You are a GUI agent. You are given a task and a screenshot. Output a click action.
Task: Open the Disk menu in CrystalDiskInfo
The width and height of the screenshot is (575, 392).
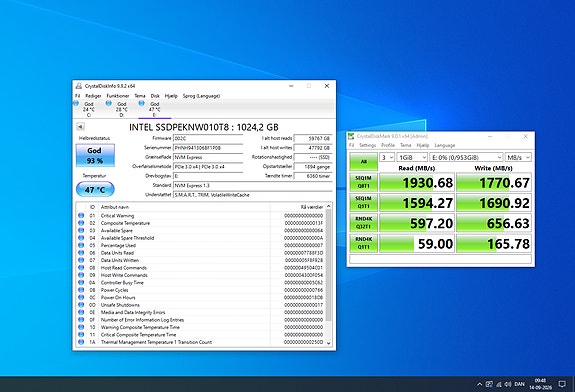[155, 96]
